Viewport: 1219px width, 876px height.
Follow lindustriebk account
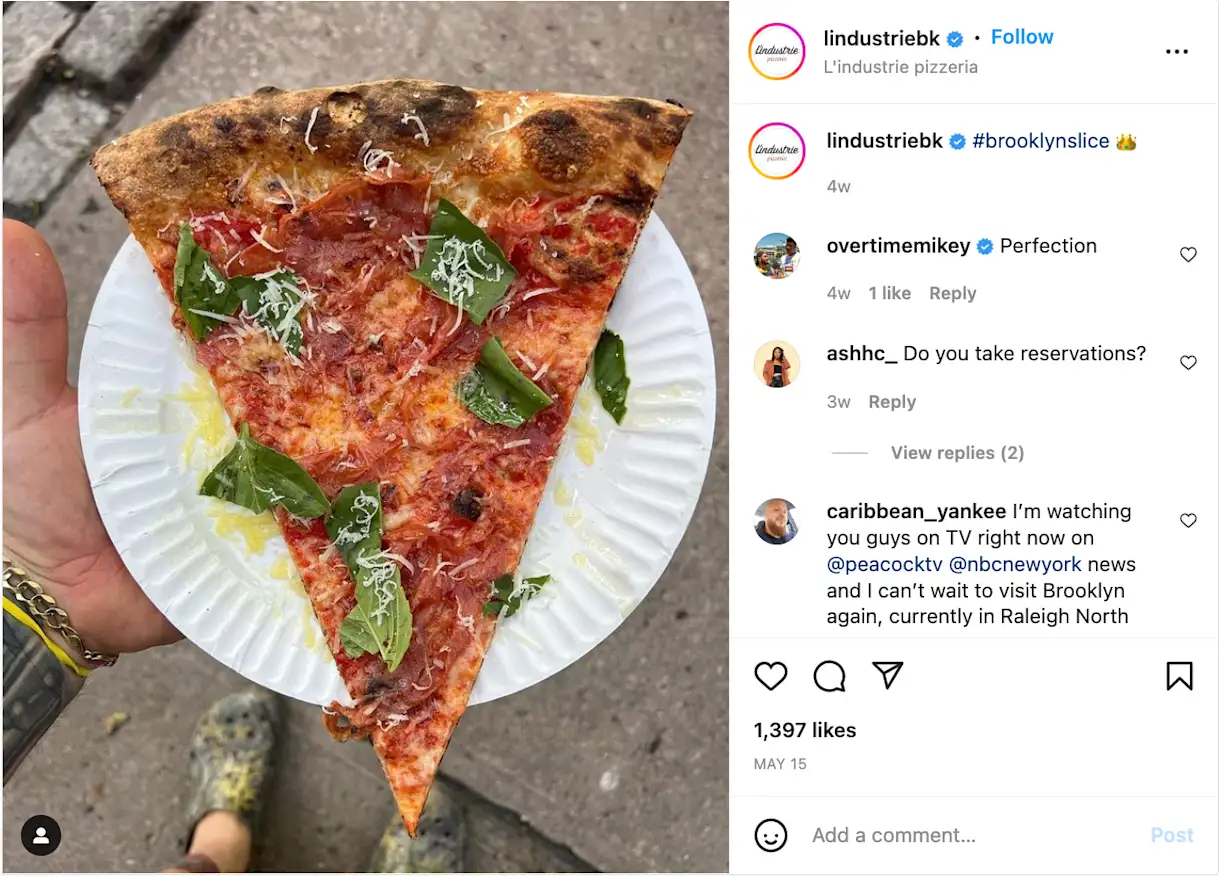click(x=1021, y=37)
